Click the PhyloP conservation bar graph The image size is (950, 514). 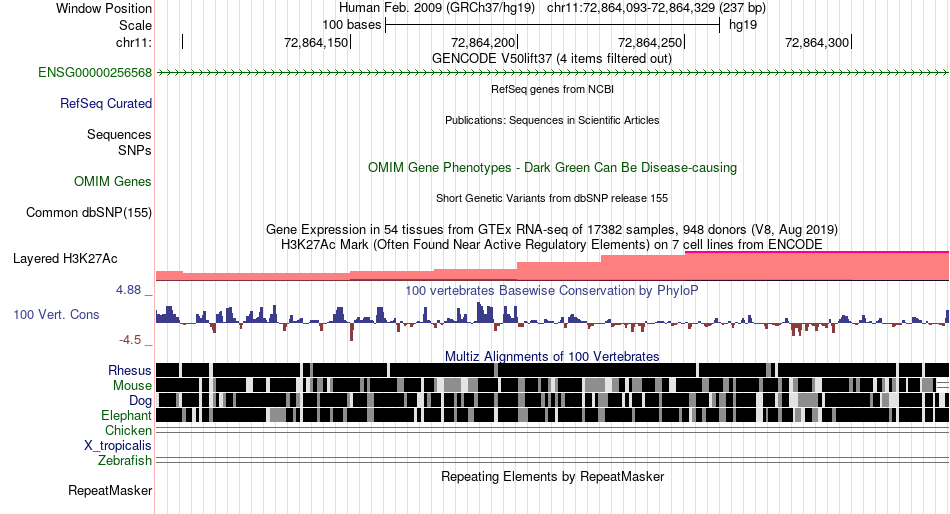click(553, 321)
